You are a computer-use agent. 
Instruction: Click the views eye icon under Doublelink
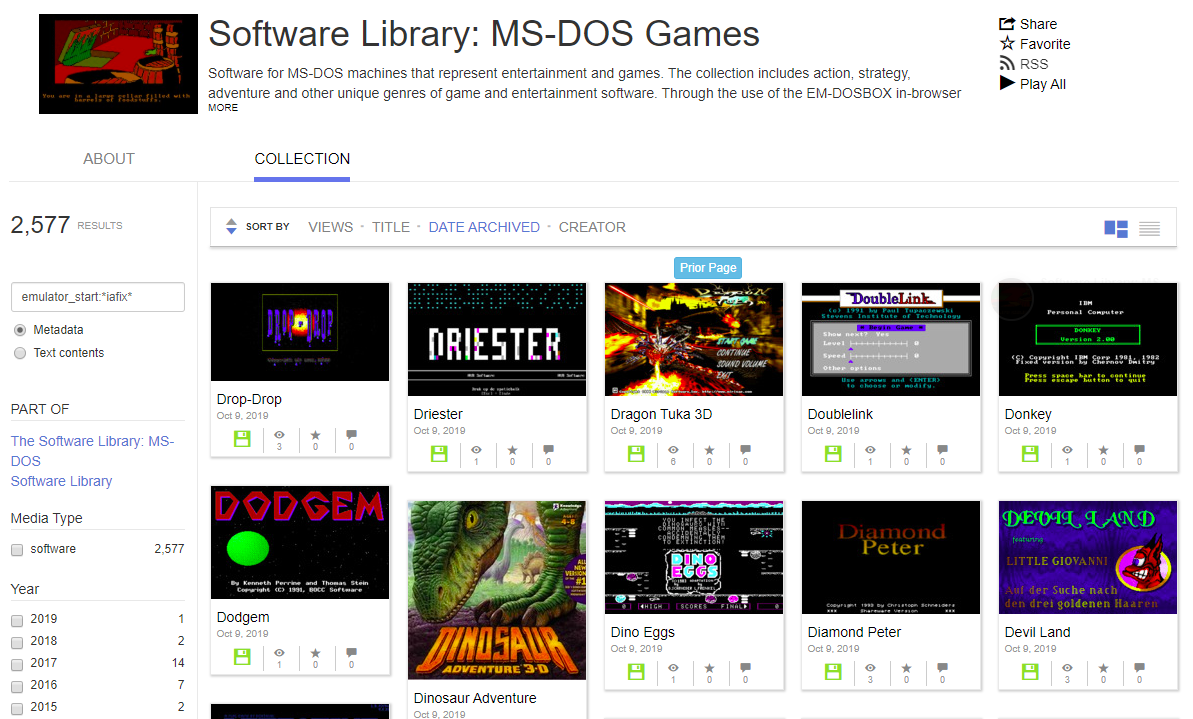point(870,450)
